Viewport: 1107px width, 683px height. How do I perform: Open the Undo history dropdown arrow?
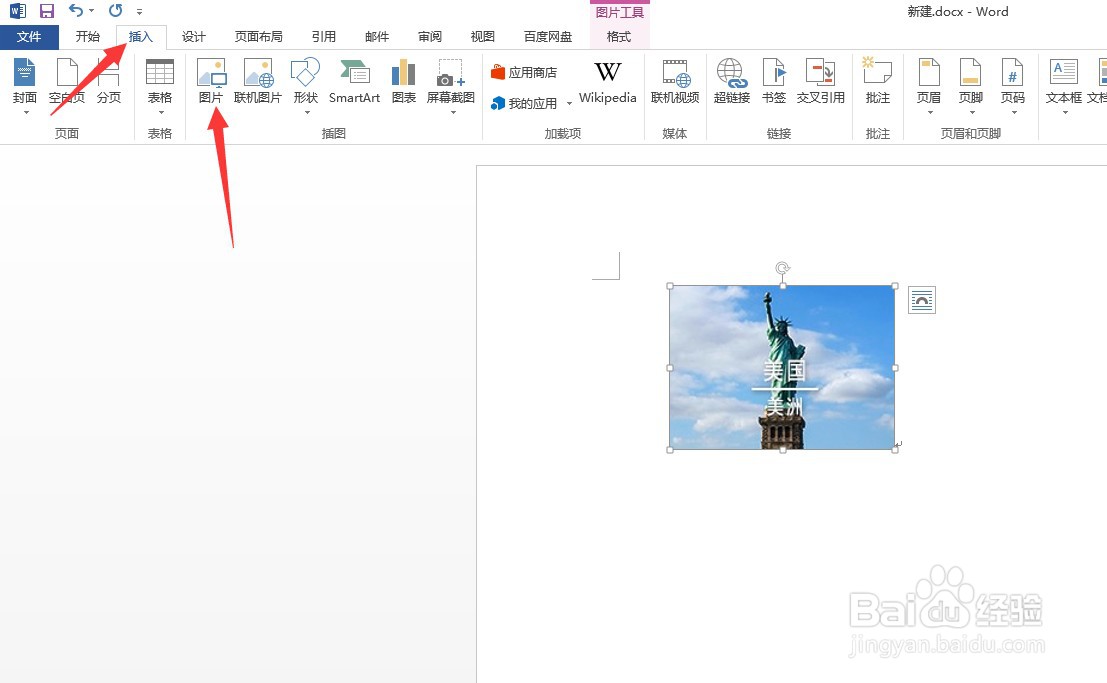[92, 11]
